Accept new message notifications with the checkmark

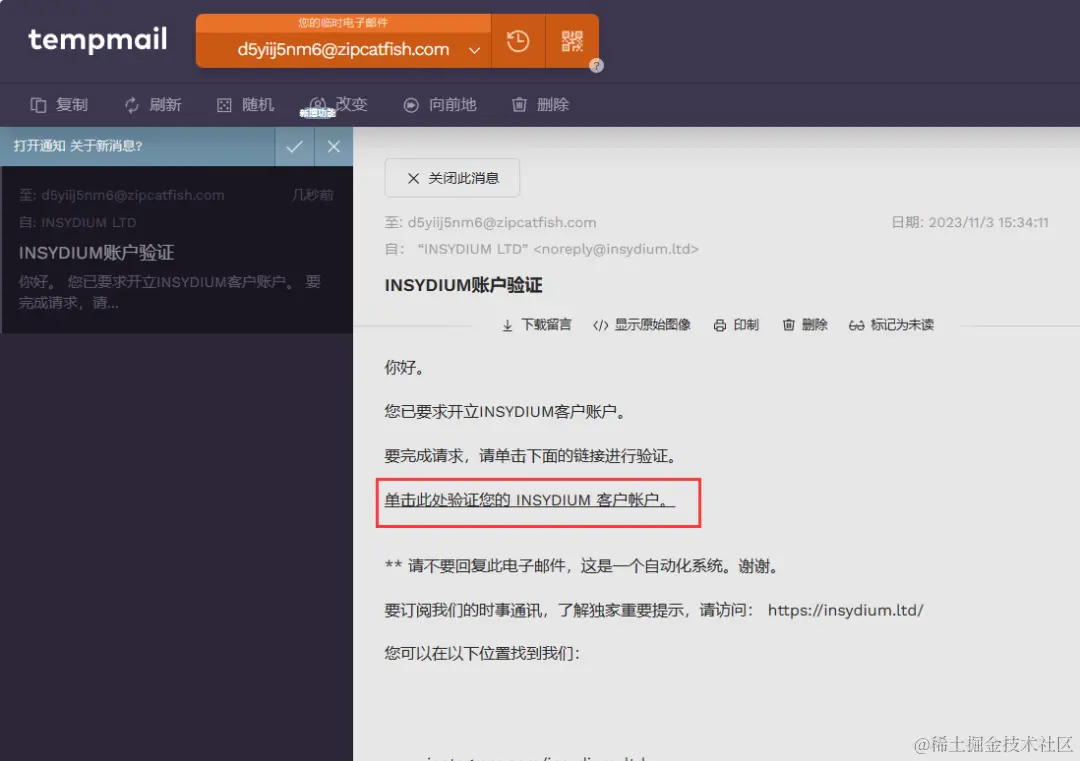click(x=293, y=146)
